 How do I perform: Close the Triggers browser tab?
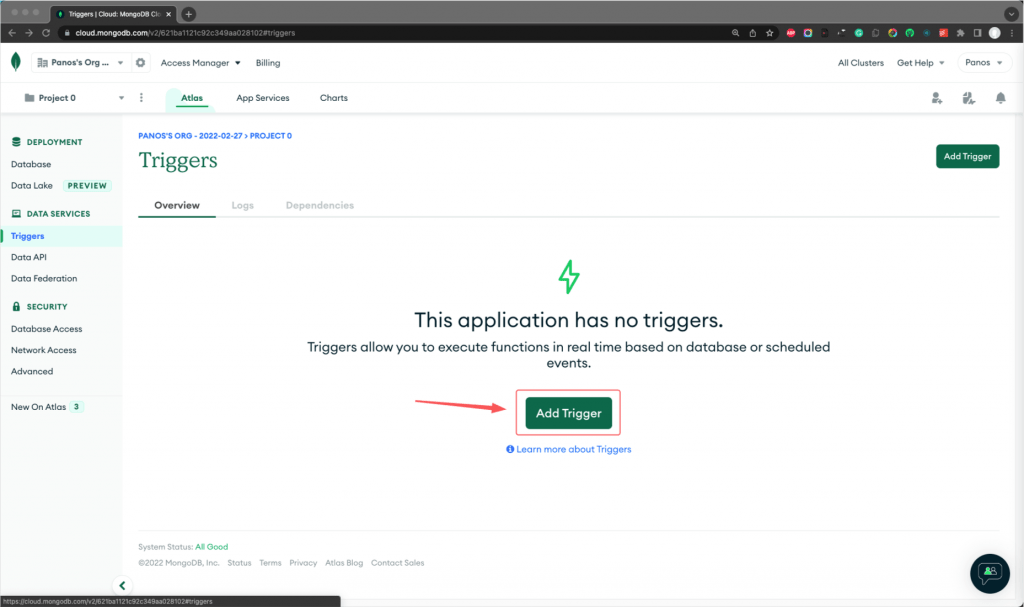pos(168,14)
